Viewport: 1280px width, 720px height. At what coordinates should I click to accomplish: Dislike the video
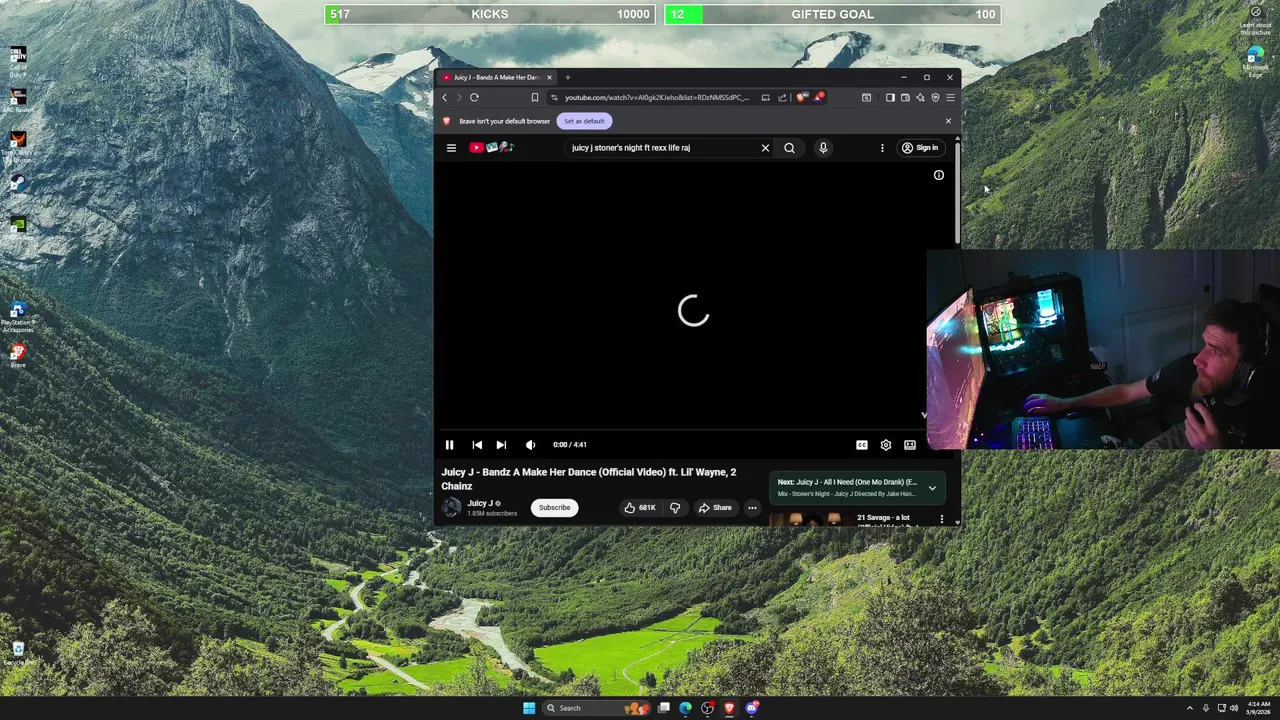coord(675,507)
